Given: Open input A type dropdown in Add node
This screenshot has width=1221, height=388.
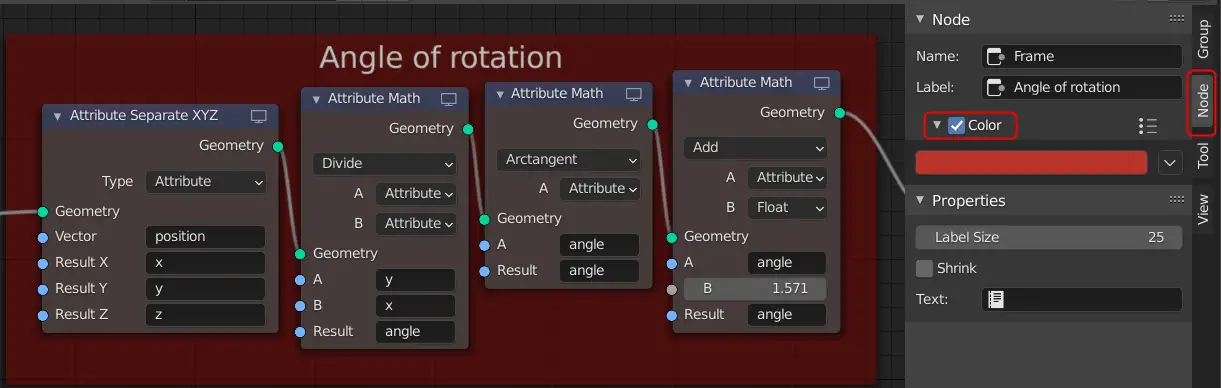Looking at the screenshot, I should click(787, 178).
